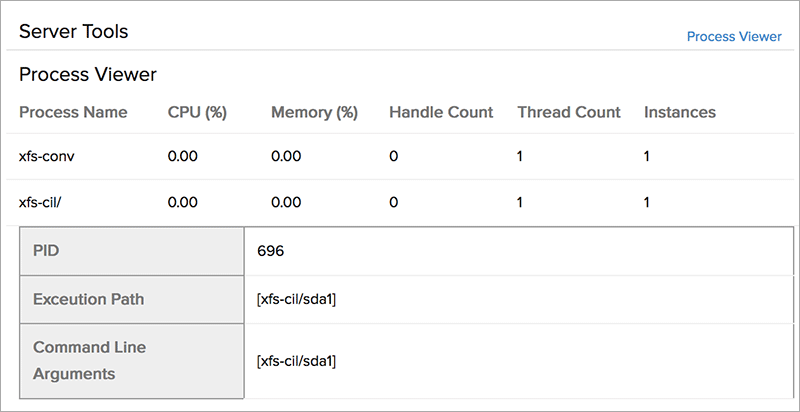Click the Process Viewer section title
Screen dimensions: 800x412
point(87,74)
